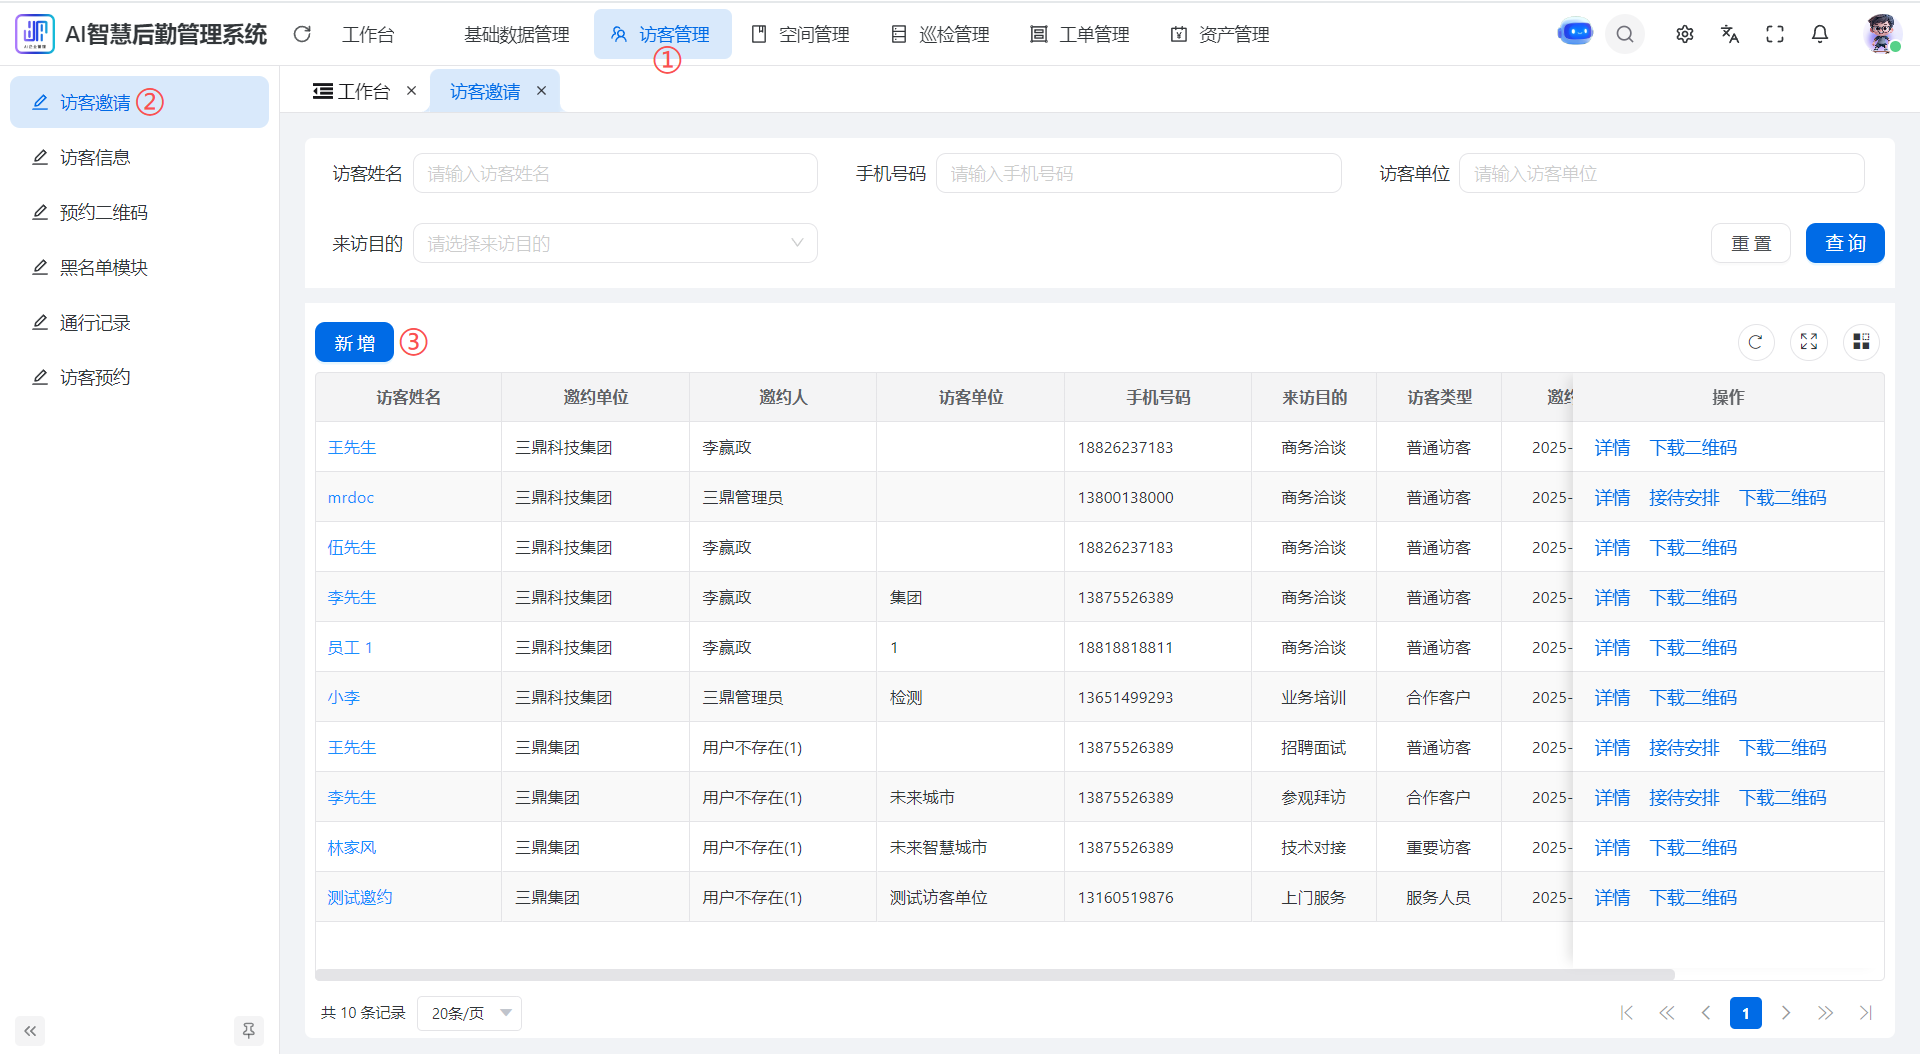Viewport: 1920px width, 1054px height.
Task: Open the 空间管理 menu
Action: click(801, 34)
